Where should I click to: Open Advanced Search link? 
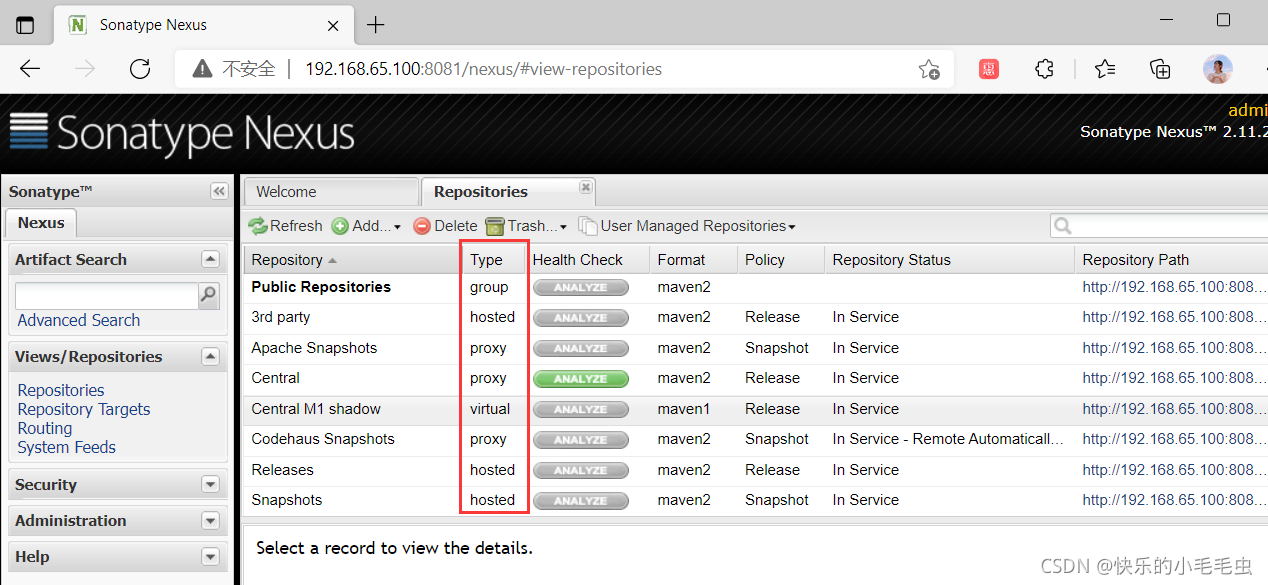point(79,320)
